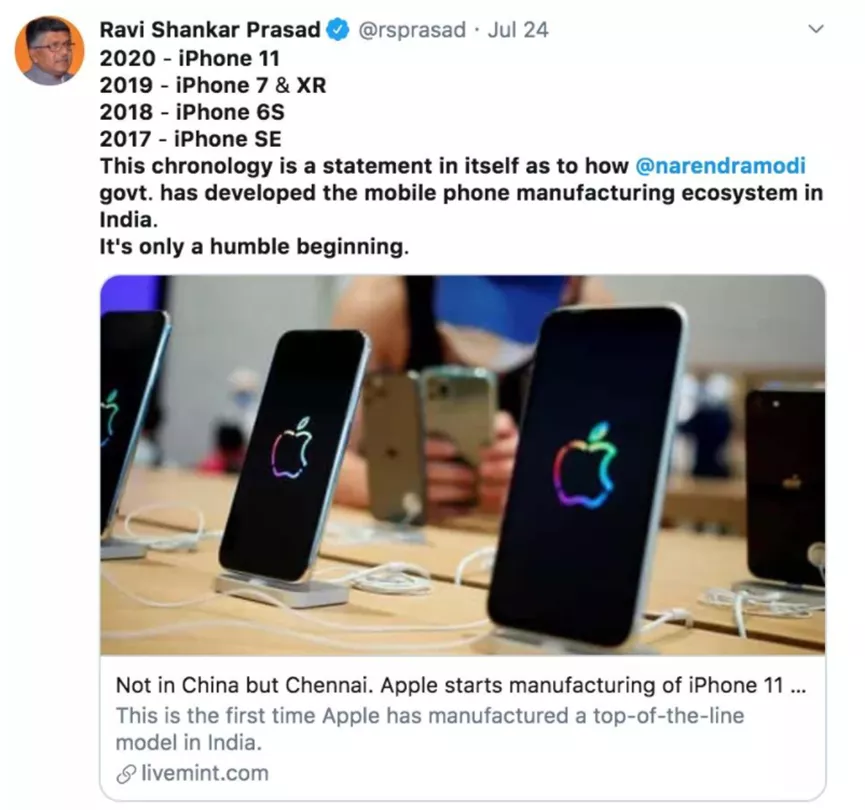Click the '2018 - iPhone 6S' line
Screen dimensions: 865x810
192,112
